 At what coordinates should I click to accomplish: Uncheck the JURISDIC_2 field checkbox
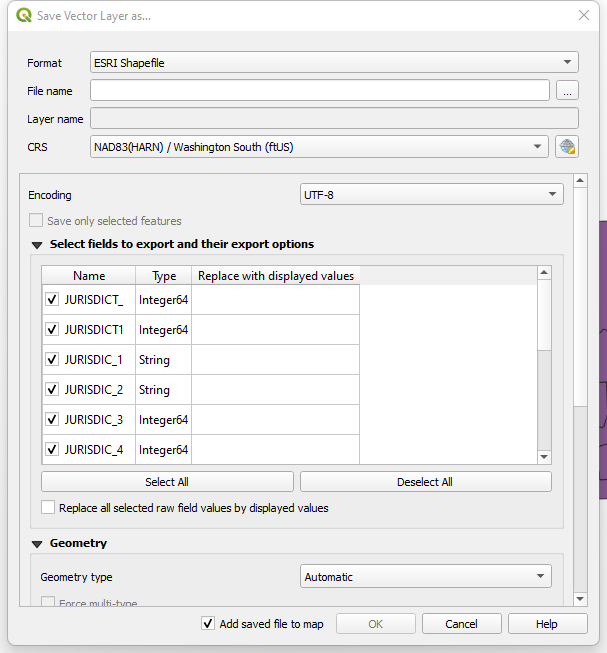click(52, 389)
